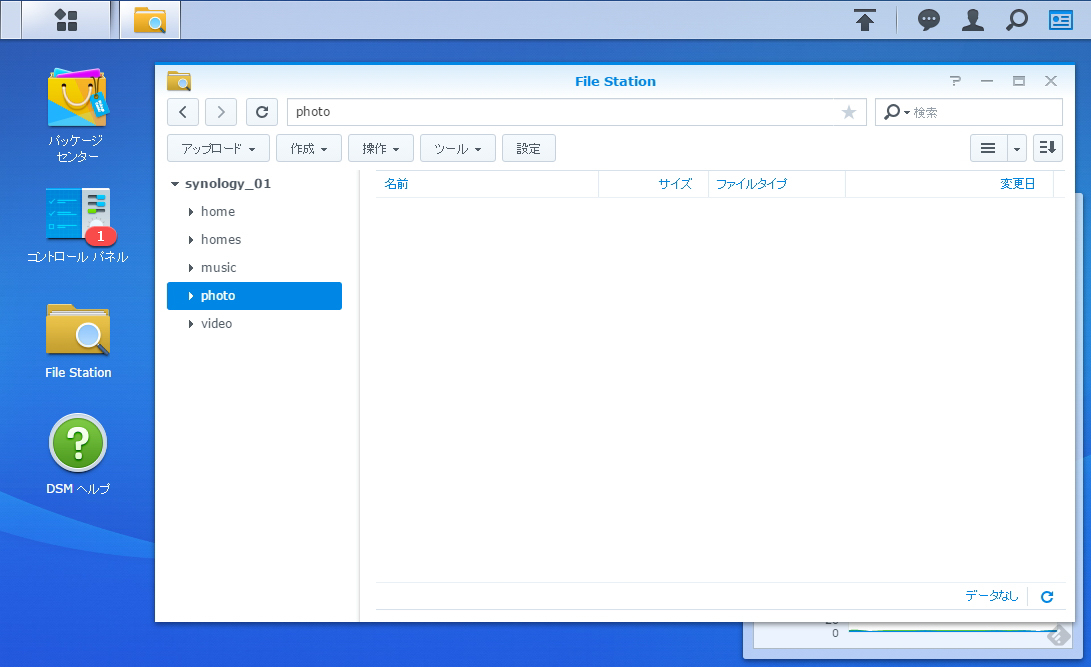1091x667 pixels.
Task: Maximize the File Station window
Action: click(x=1019, y=81)
